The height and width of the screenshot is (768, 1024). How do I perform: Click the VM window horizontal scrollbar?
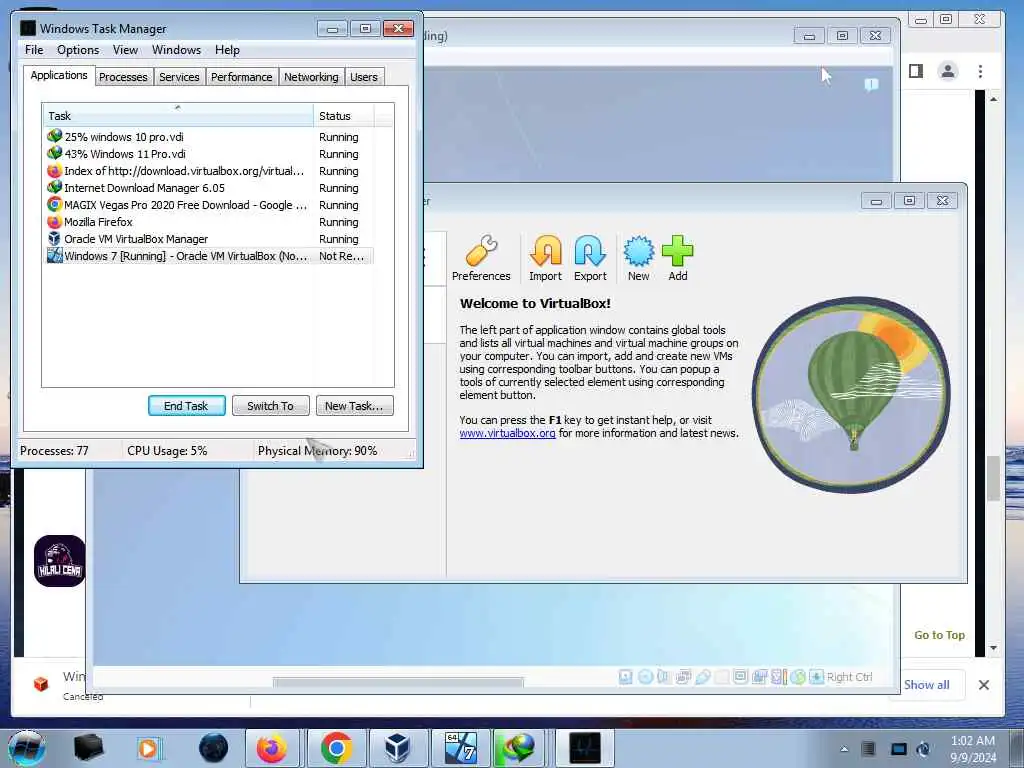[398, 682]
